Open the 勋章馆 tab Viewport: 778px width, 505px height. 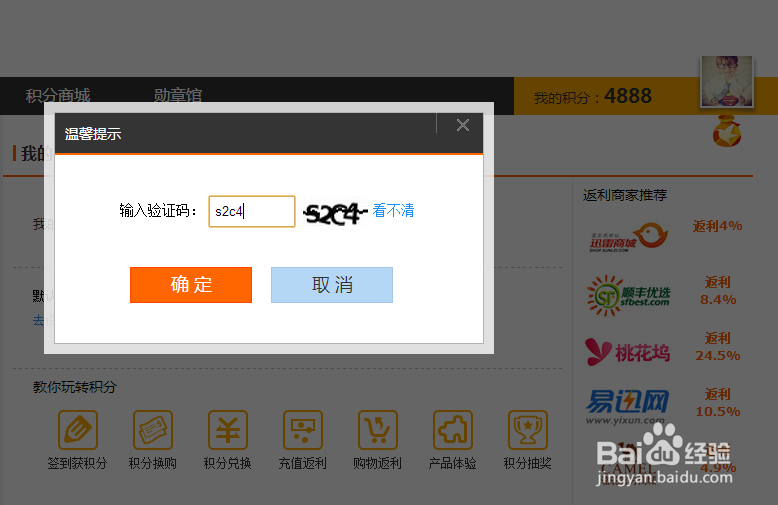(178, 95)
